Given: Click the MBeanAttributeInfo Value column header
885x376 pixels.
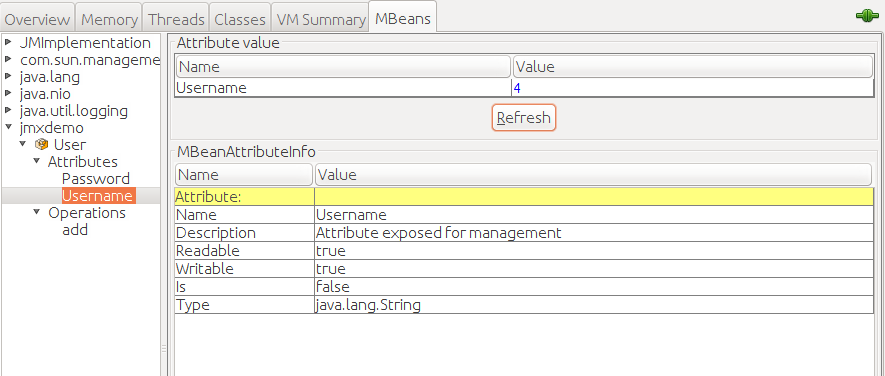Looking at the screenshot, I should pyautogui.click(x=593, y=174).
